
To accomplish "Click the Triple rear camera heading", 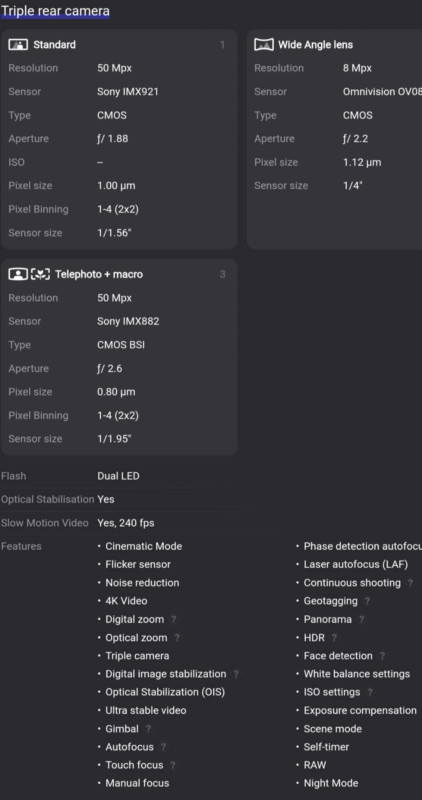I will point(55,11).
